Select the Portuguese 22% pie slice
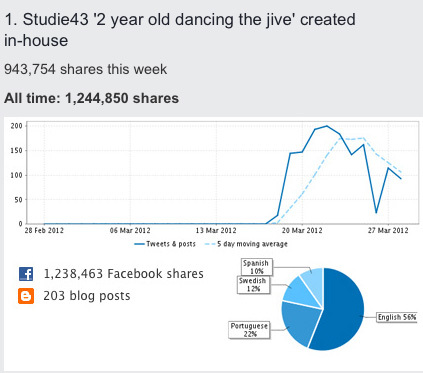Image resolution: width=423 pixels, height=373 pixels. pyautogui.click(x=298, y=322)
